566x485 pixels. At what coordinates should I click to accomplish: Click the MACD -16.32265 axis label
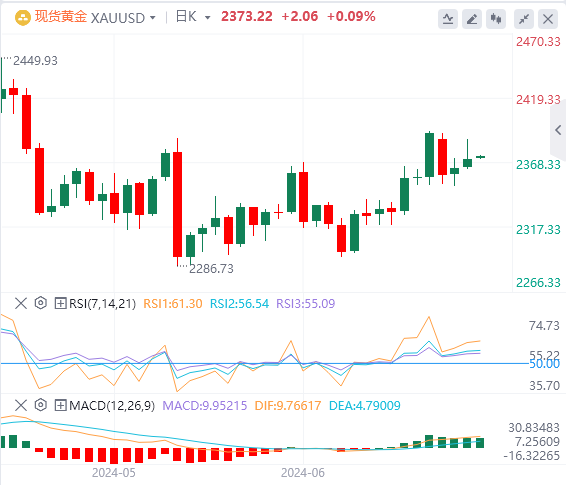pos(531,456)
